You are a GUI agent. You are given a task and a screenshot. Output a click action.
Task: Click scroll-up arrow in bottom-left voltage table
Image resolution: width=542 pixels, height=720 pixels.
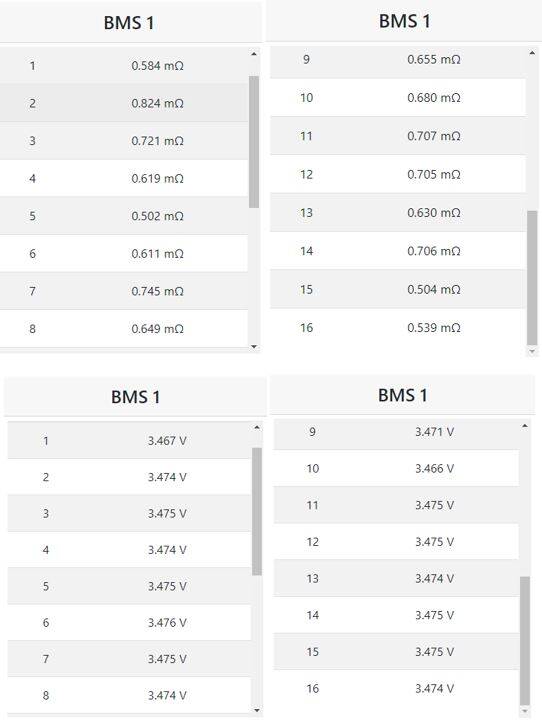tap(257, 428)
